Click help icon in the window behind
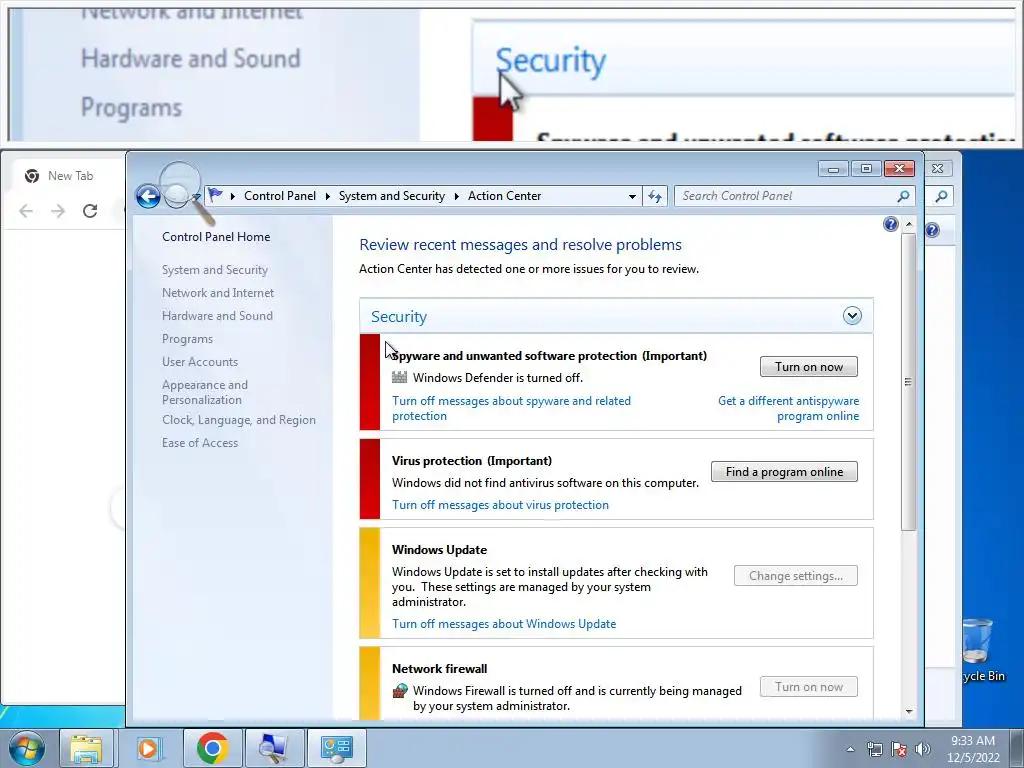 933,230
